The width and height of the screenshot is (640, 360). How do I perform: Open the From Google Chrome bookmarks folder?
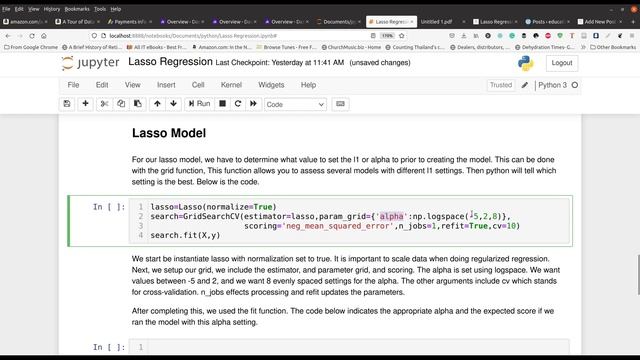click(x=31, y=47)
